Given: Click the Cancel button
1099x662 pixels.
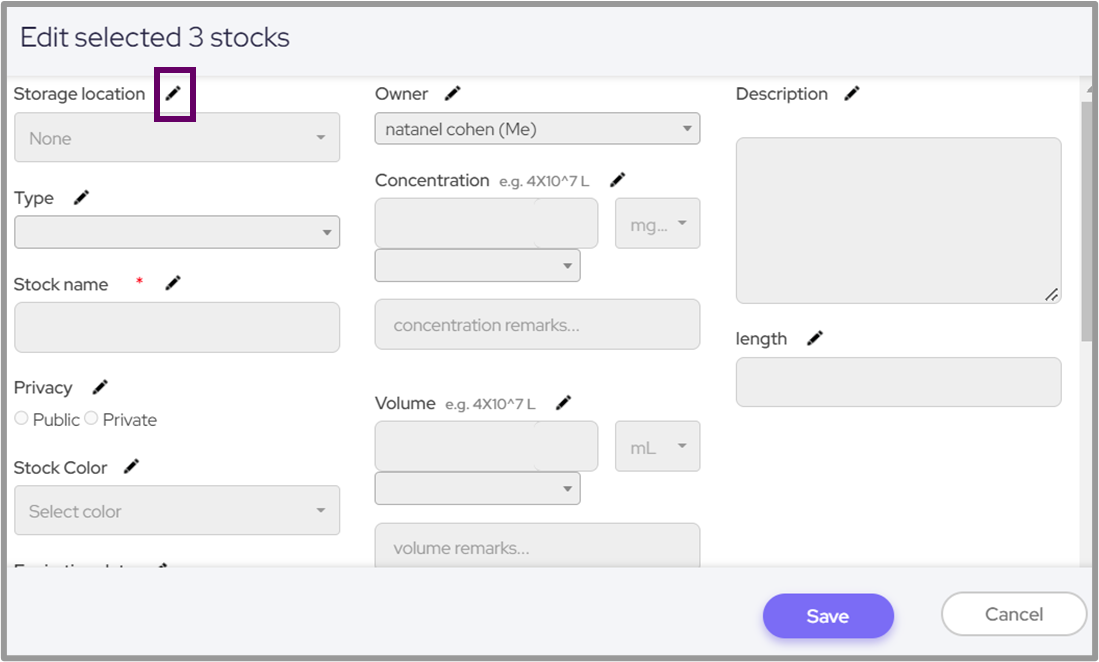Looking at the screenshot, I should pyautogui.click(x=1013, y=614).
